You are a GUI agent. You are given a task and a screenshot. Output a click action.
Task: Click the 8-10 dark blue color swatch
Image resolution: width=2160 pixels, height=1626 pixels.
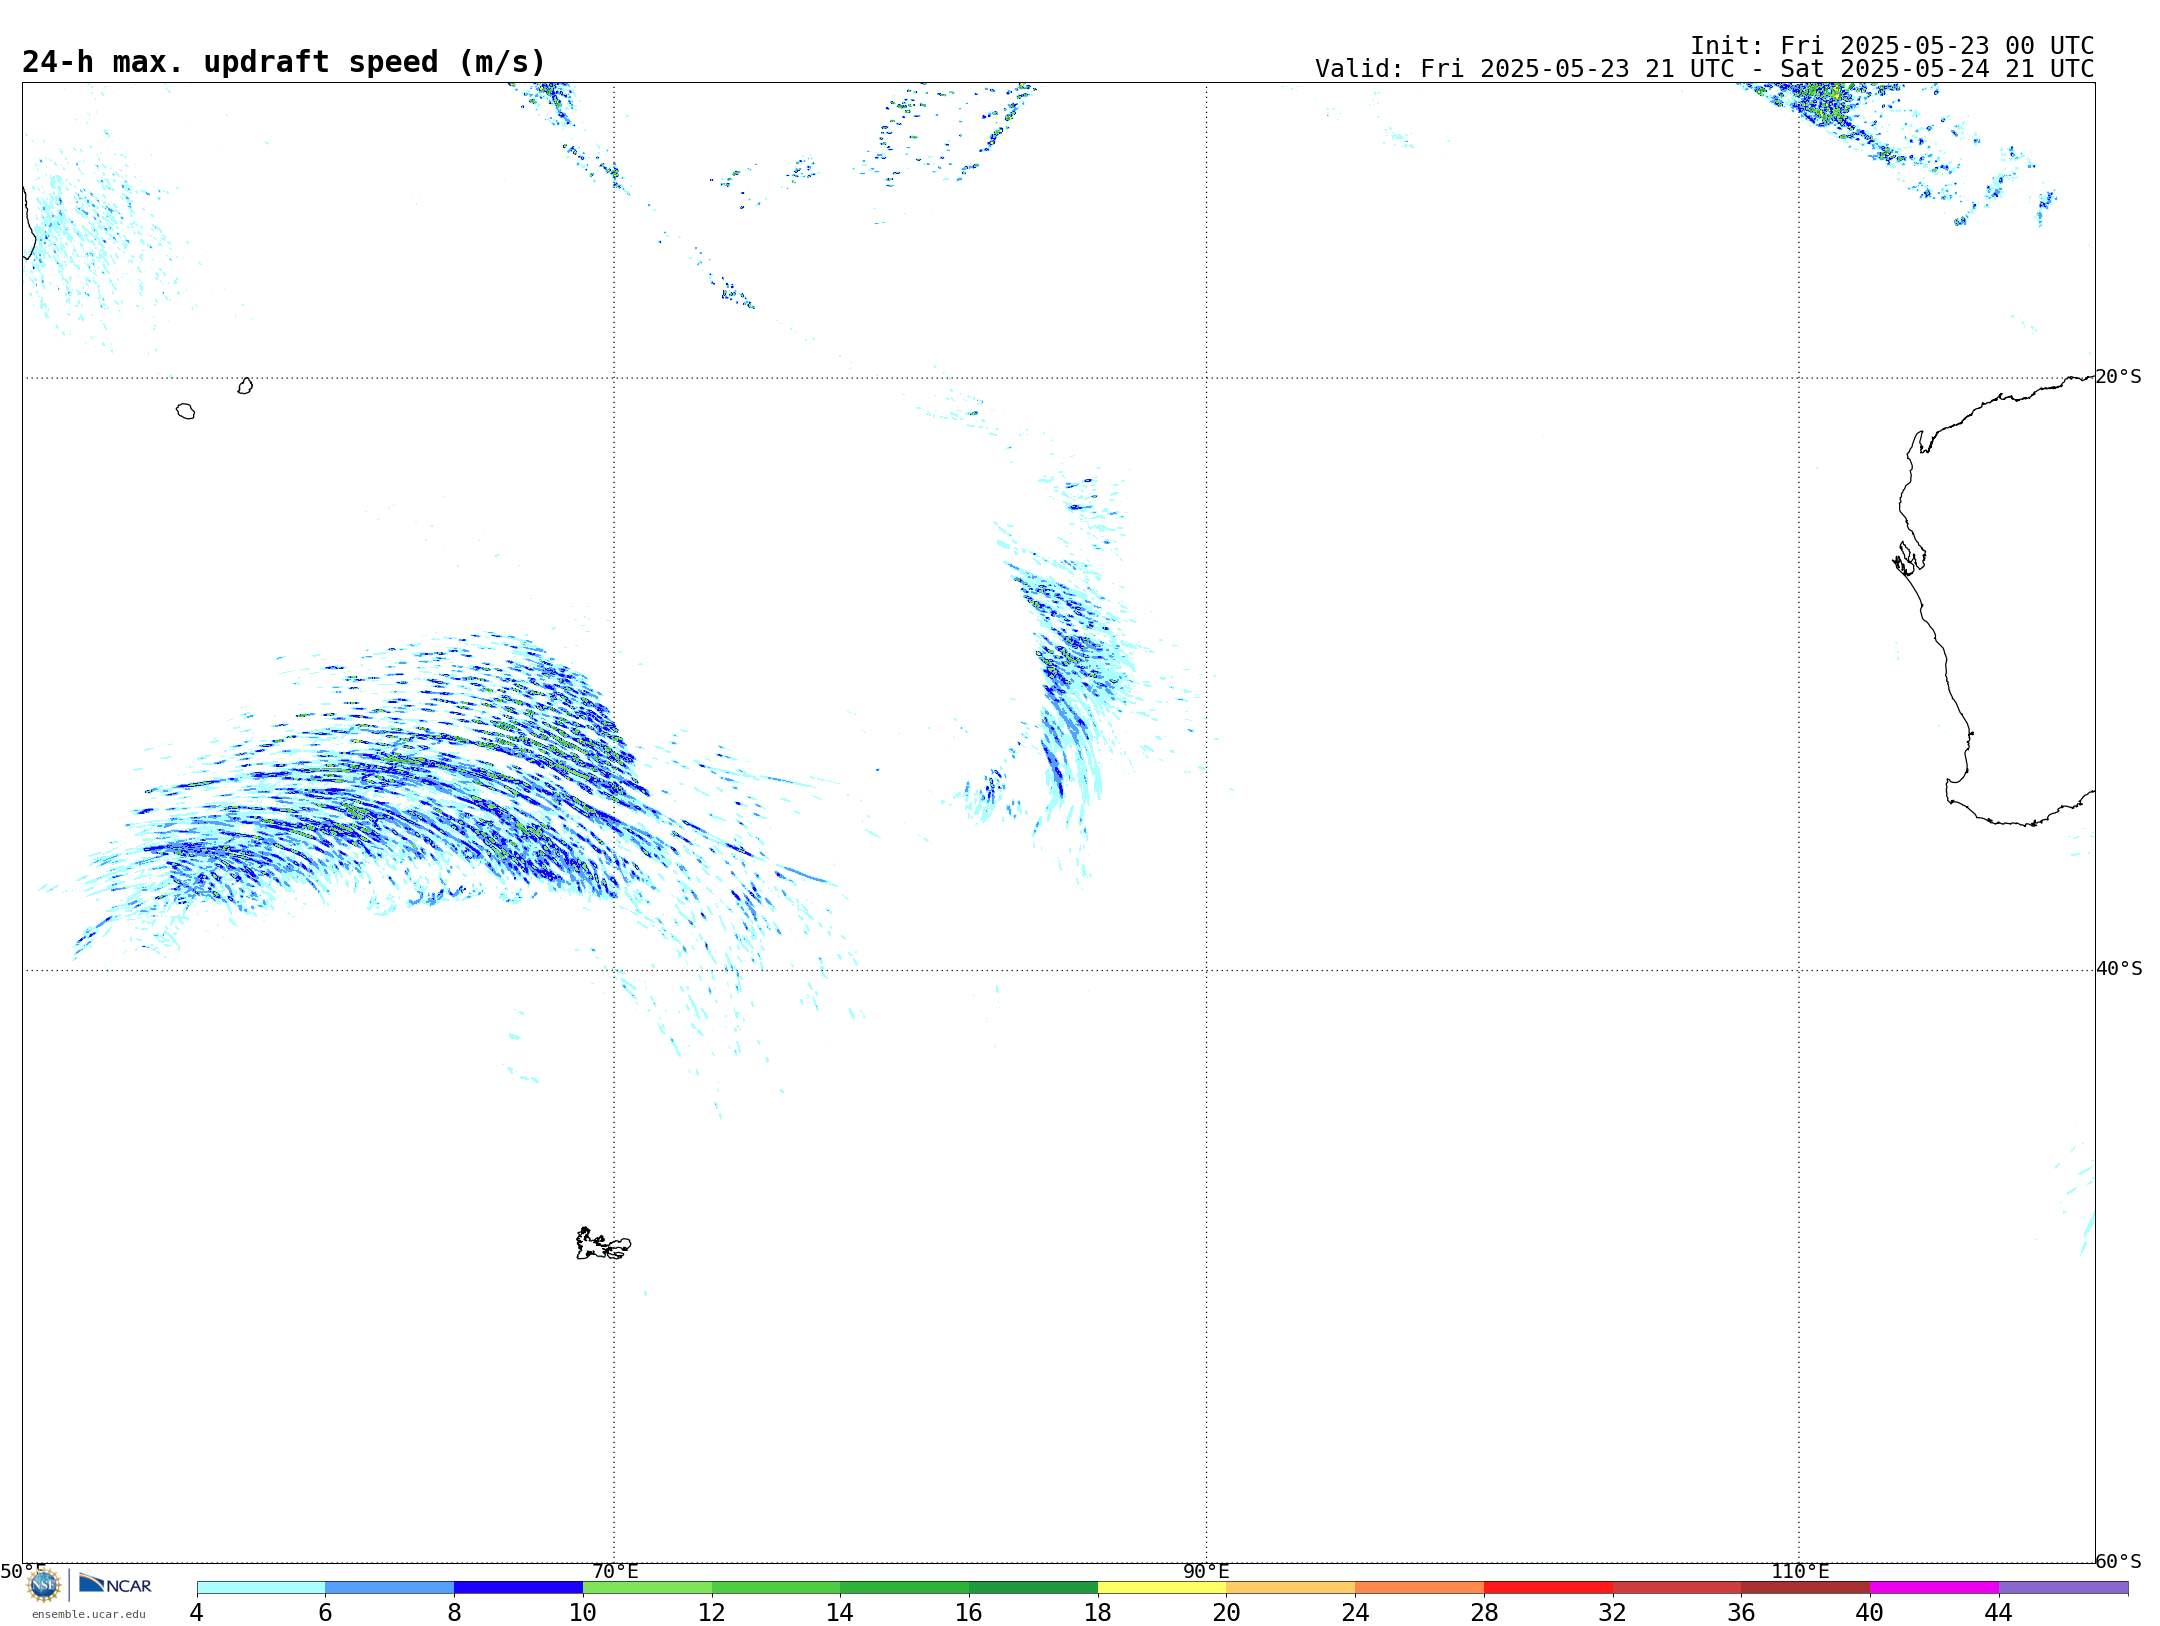518,1587
